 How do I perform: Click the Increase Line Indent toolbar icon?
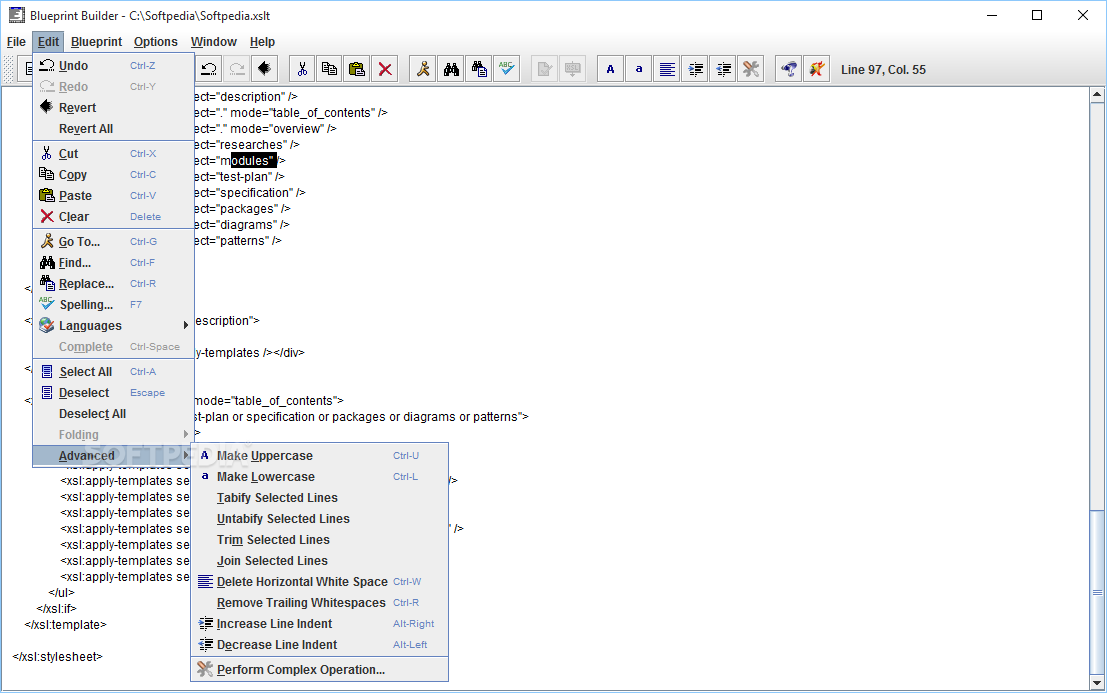coord(695,69)
